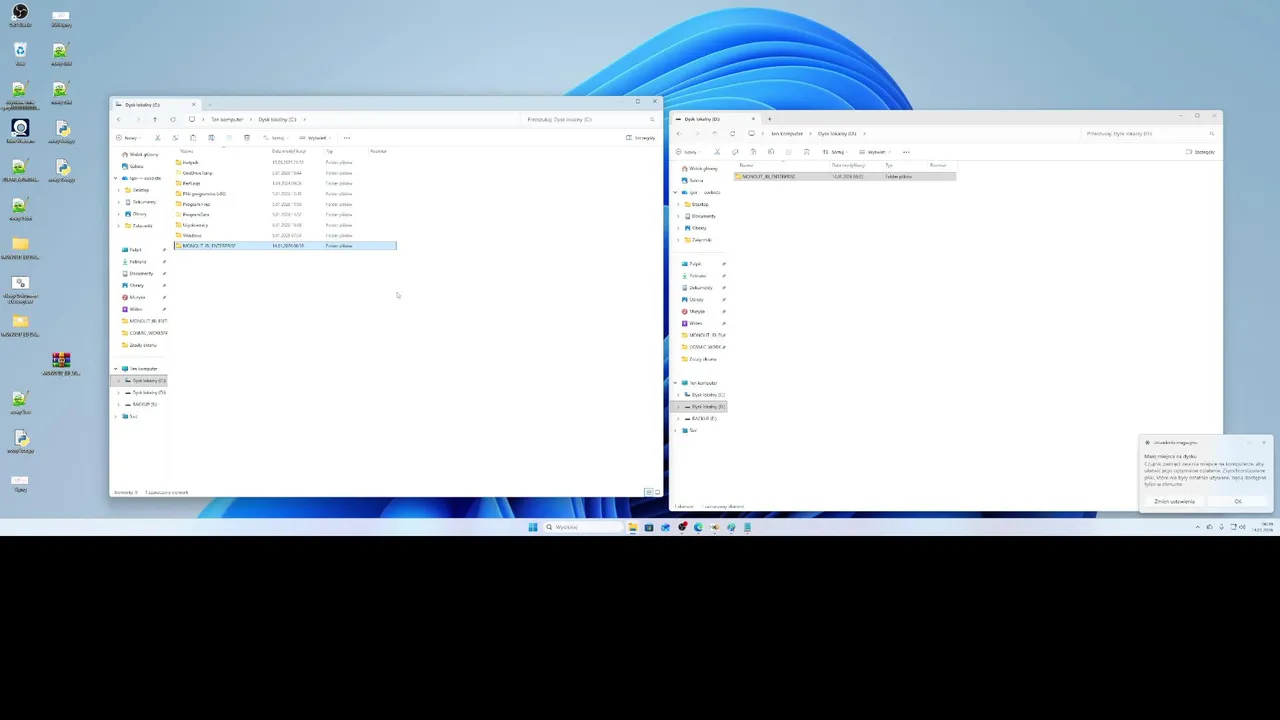Switch to details view in C: window status bar
Image resolution: width=1280 pixels, height=720 pixels.
pyautogui.click(x=648, y=492)
